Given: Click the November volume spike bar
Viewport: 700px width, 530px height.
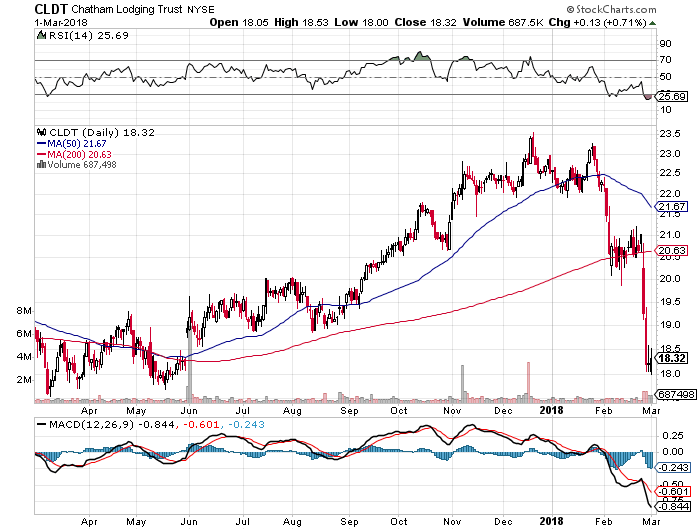Looking at the screenshot, I should click(462, 384).
